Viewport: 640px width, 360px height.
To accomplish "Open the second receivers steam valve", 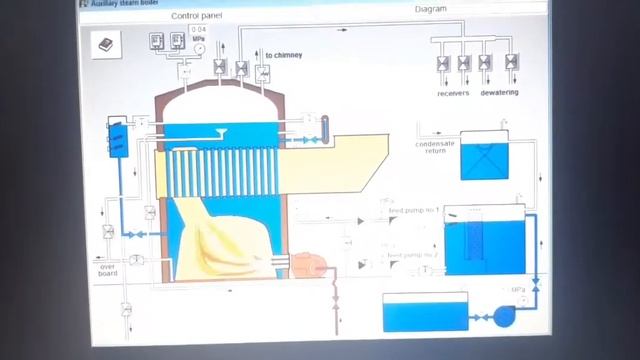I will (464, 63).
